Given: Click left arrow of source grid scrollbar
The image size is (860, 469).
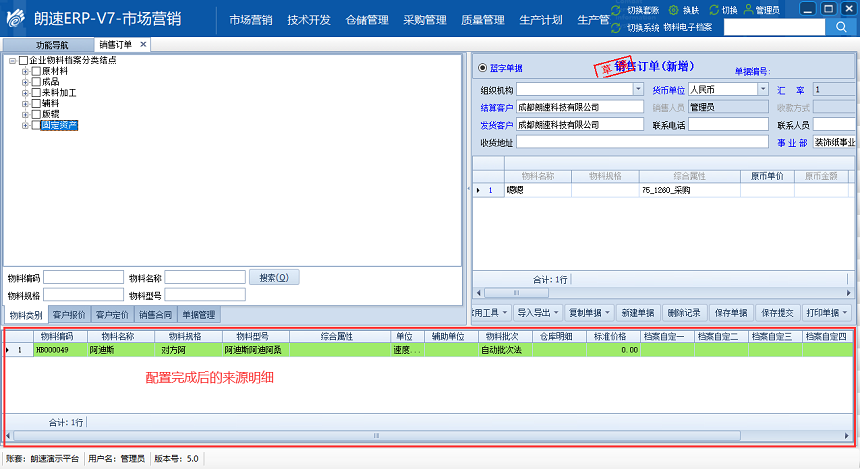Looking at the screenshot, I should tap(8, 436).
